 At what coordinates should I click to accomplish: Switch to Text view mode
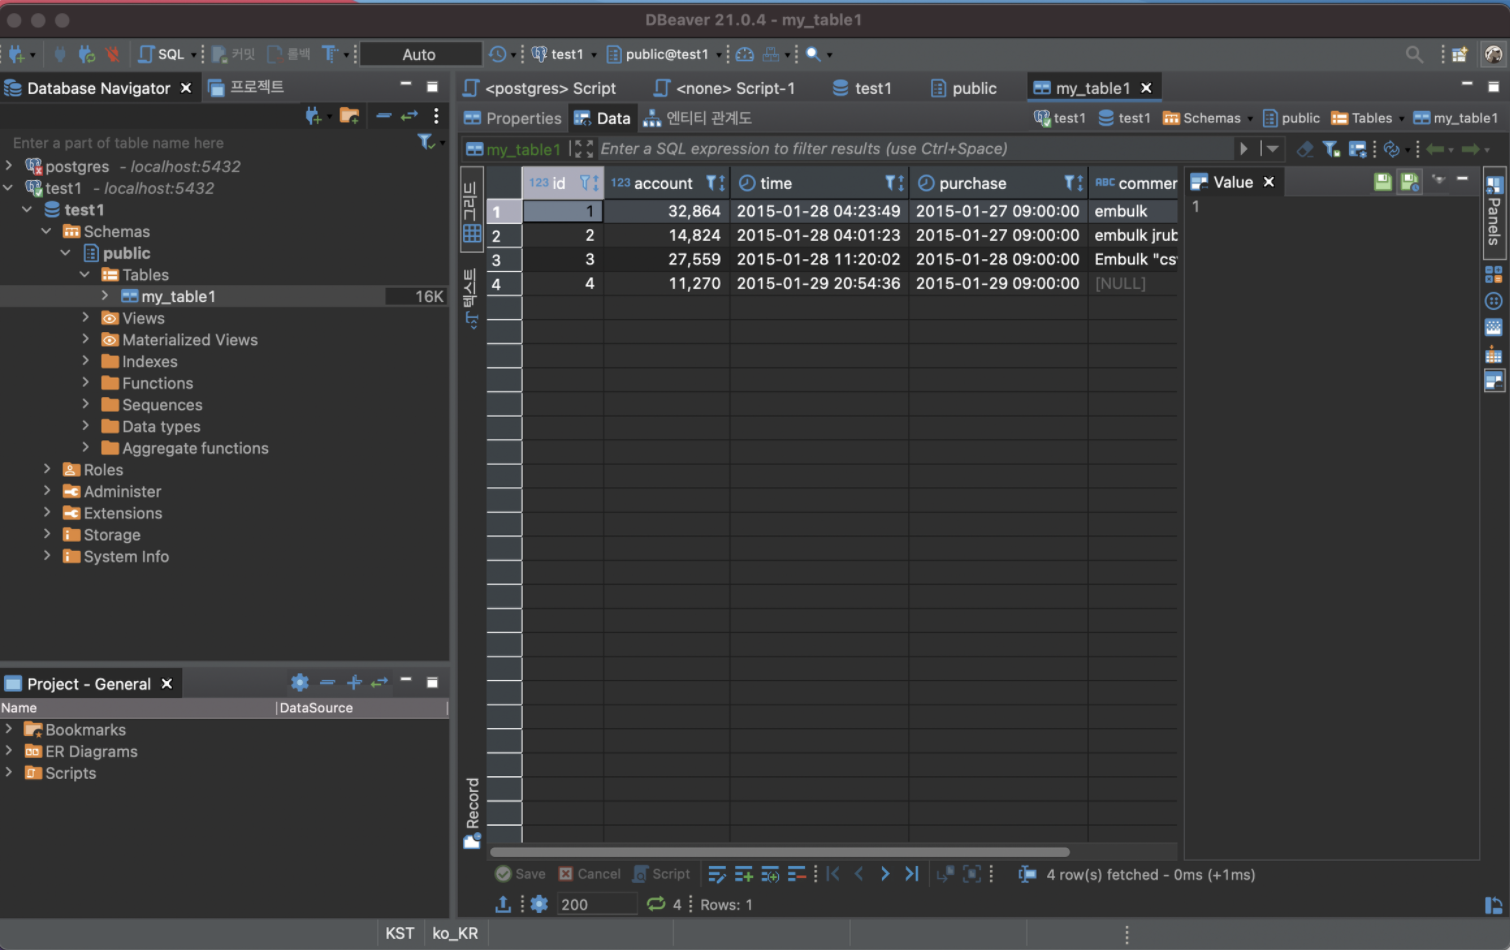[472, 299]
